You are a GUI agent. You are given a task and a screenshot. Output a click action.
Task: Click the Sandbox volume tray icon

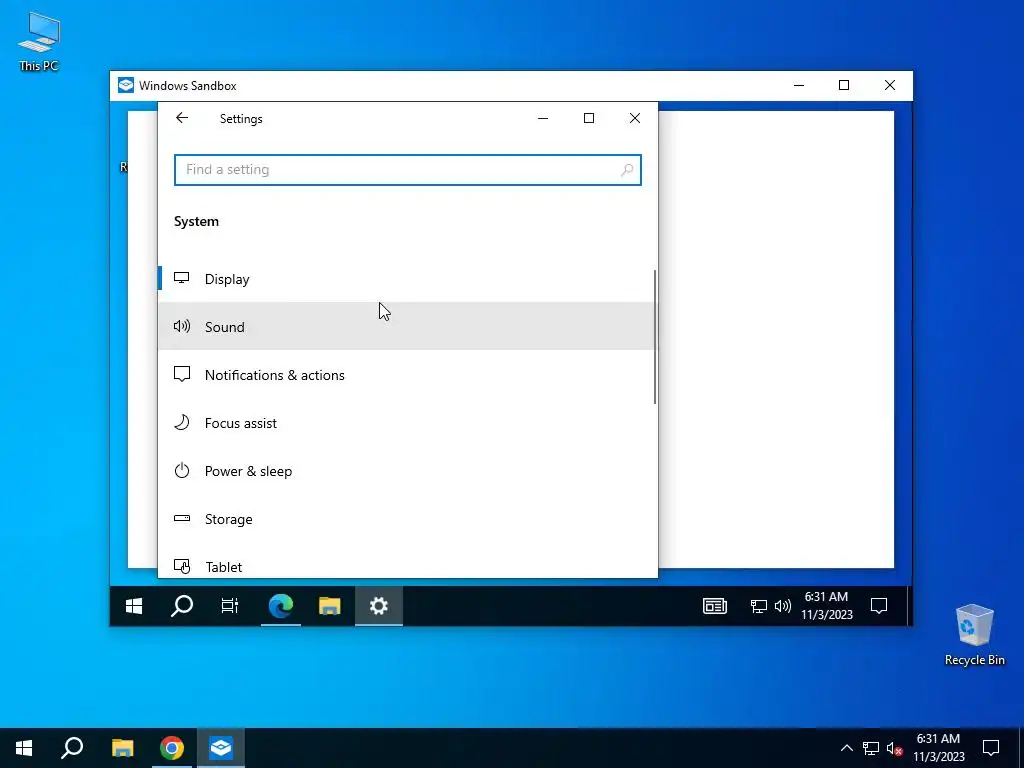tap(782, 606)
